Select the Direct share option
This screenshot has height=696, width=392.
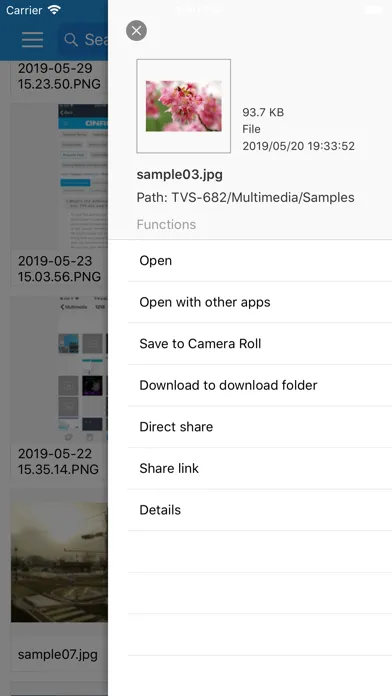coord(260,427)
